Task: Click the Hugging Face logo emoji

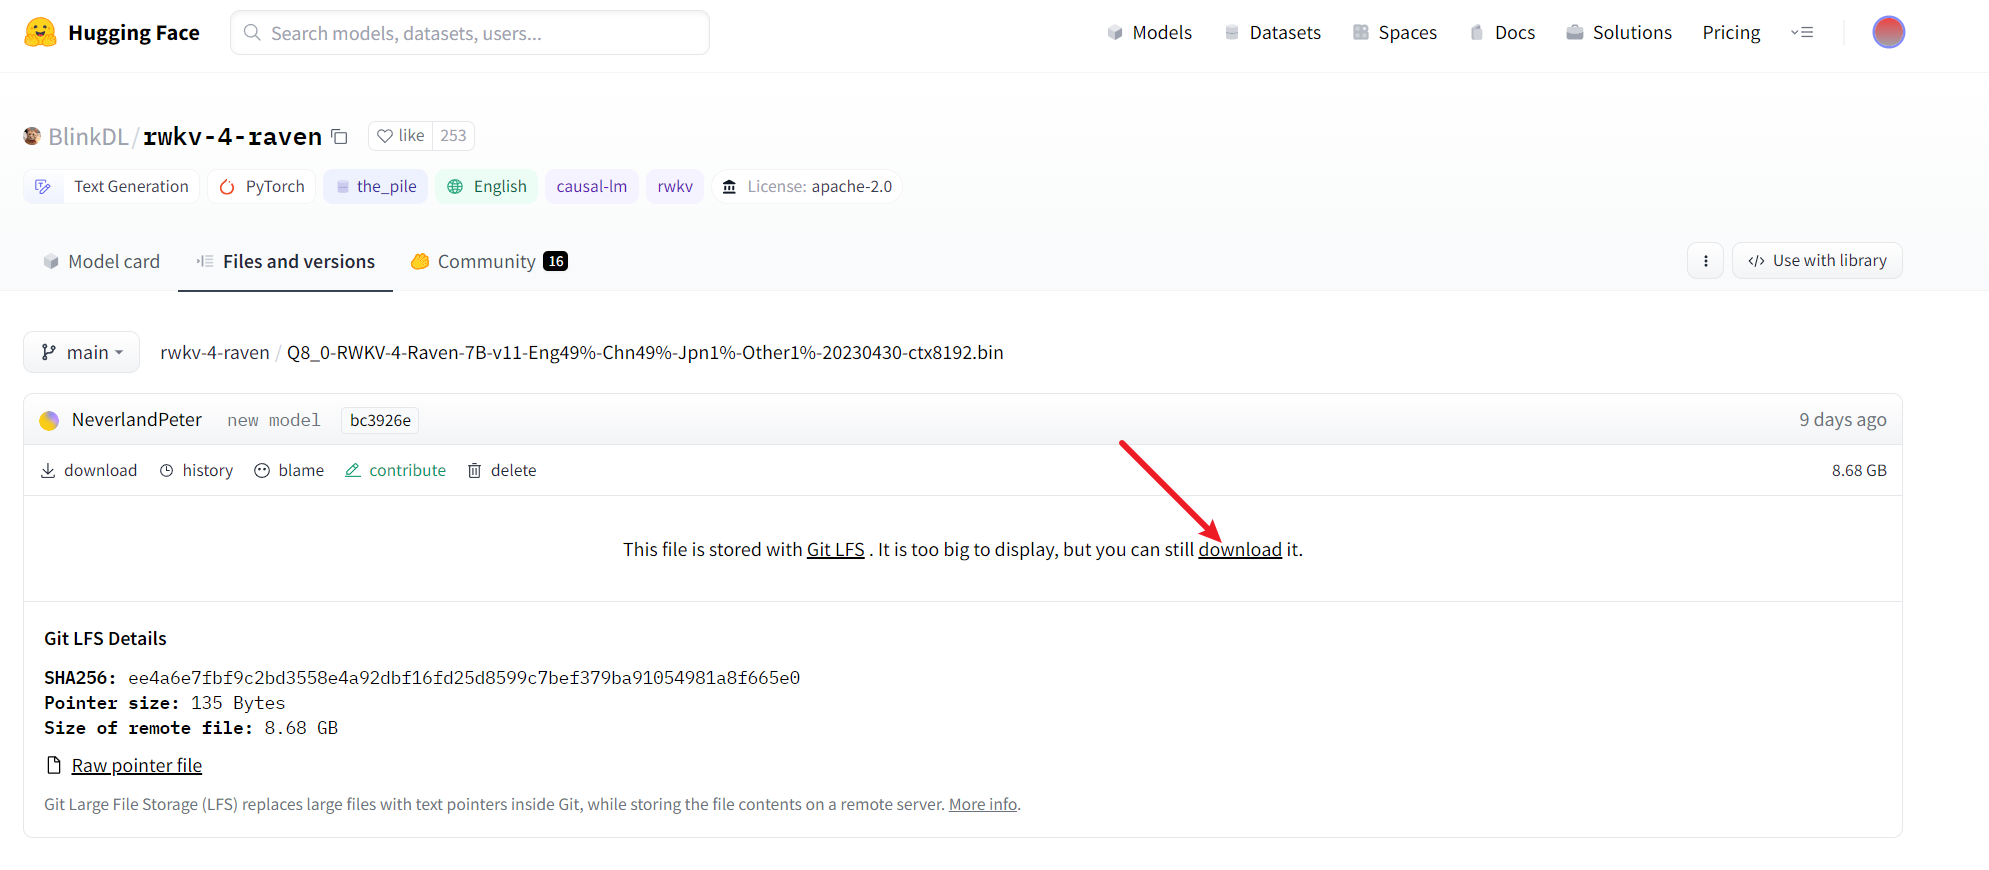Action: coord(40,33)
